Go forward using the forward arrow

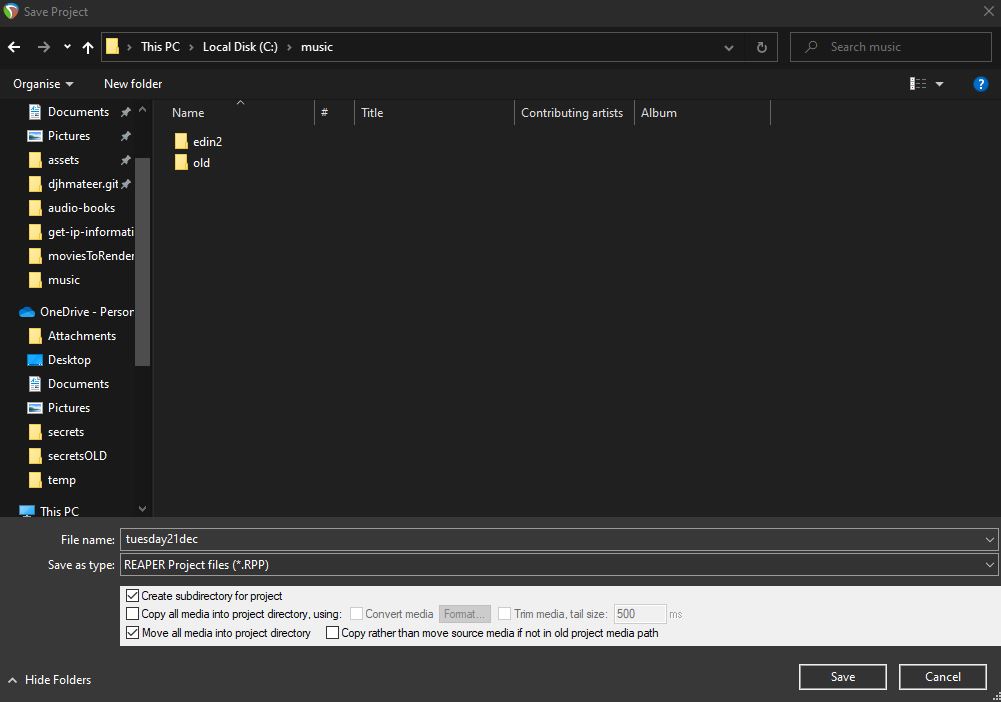pos(43,47)
